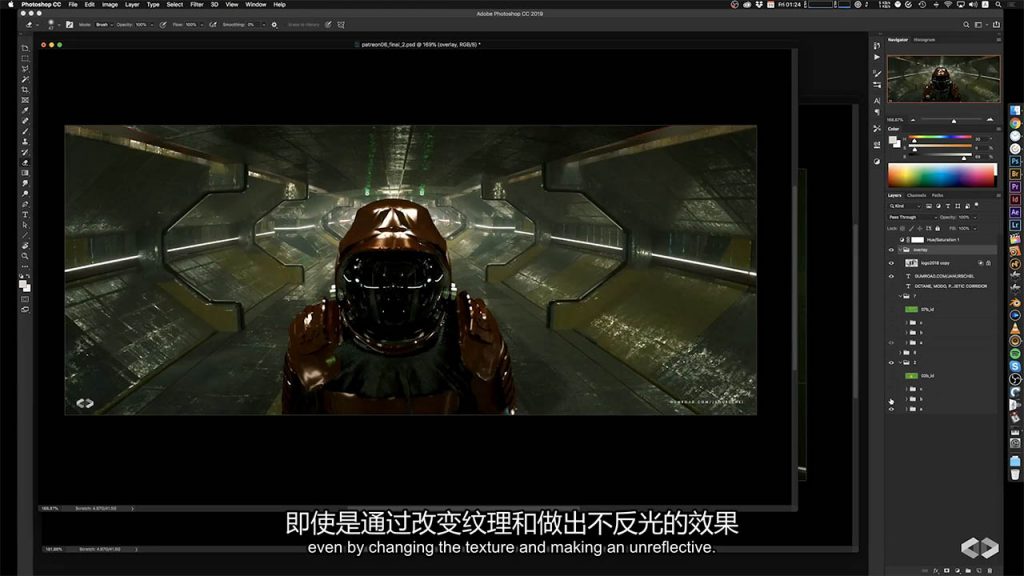Toggle layer filtering on/off switch
The image size is (1024, 576).
pyautogui.click(x=976, y=206)
